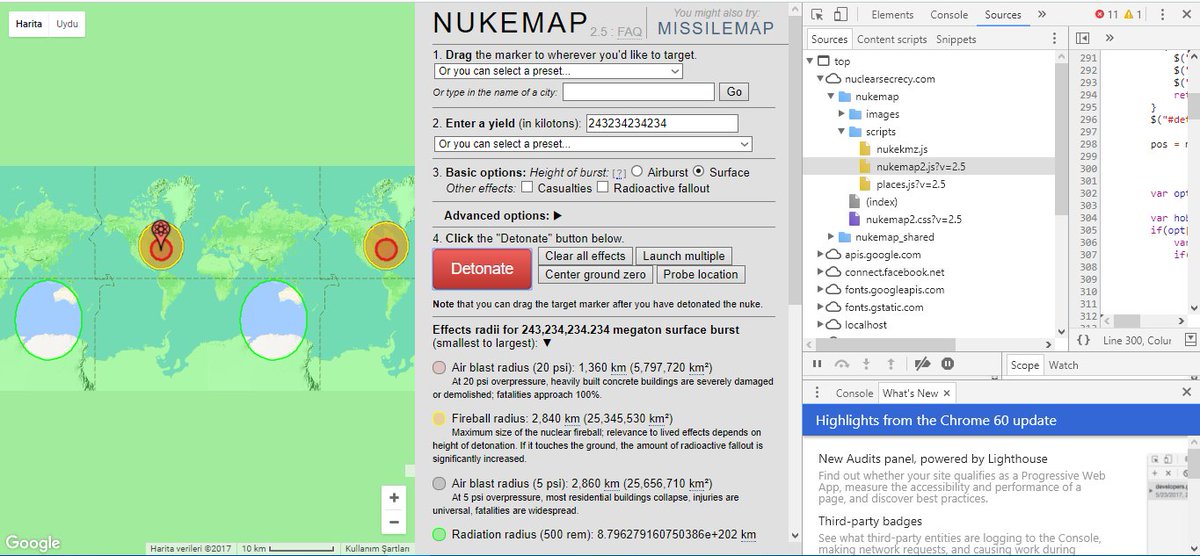The height and width of the screenshot is (556, 1200).
Task: Toggle pause on exceptions
Action: pos(947,365)
